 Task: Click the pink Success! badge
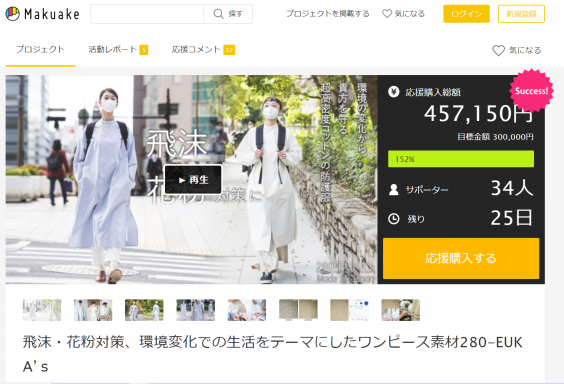[531, 91]
